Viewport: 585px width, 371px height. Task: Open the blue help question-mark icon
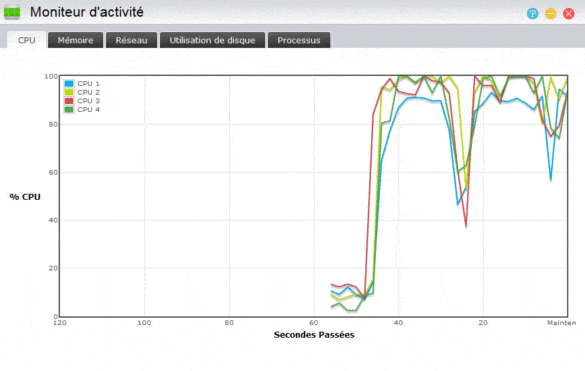(x=532, y=14)
